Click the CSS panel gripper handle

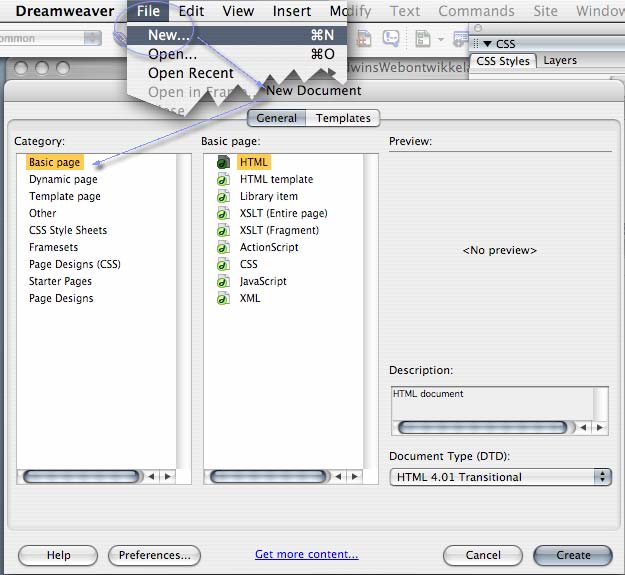coord(476,43)
